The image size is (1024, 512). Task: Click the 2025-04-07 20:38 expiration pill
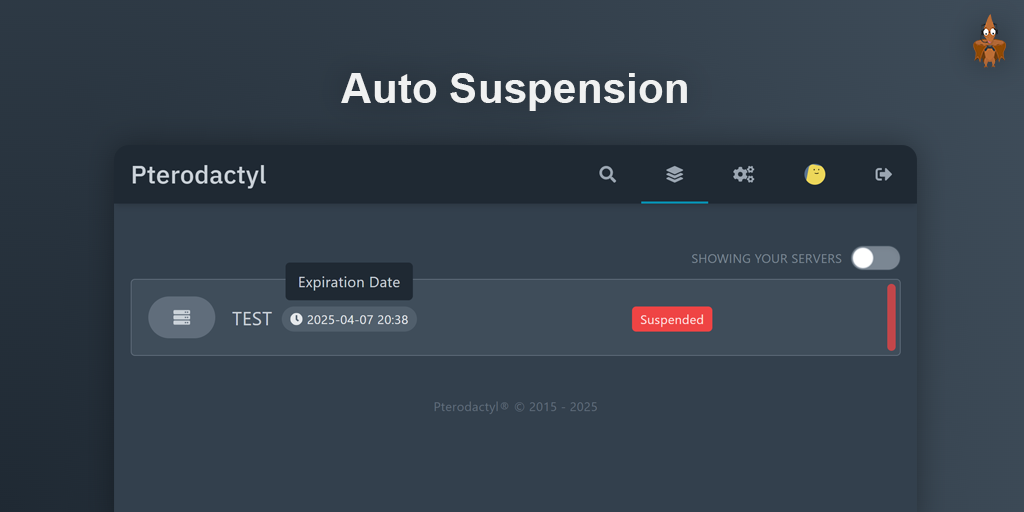(349, 319)
